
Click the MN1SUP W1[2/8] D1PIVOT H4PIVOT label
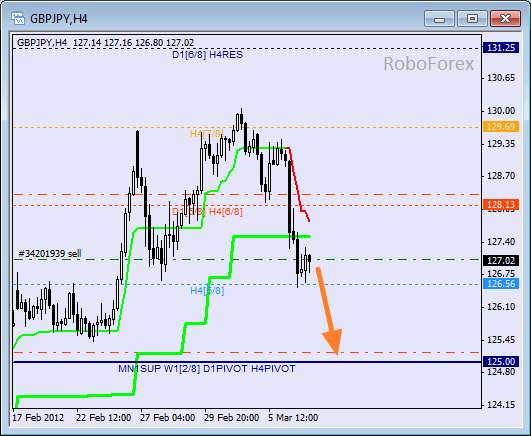point(207,369)
